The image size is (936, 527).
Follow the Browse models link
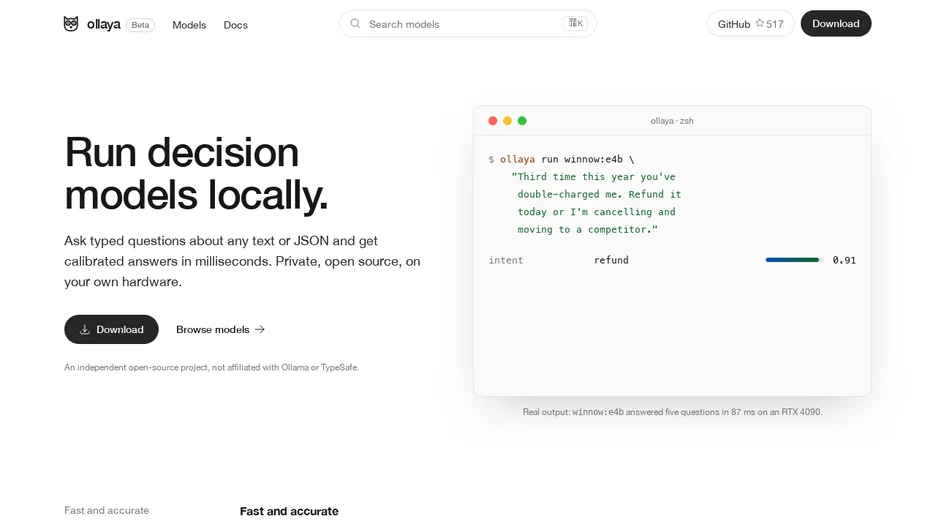pyautogui.click(x=220, y=329)
